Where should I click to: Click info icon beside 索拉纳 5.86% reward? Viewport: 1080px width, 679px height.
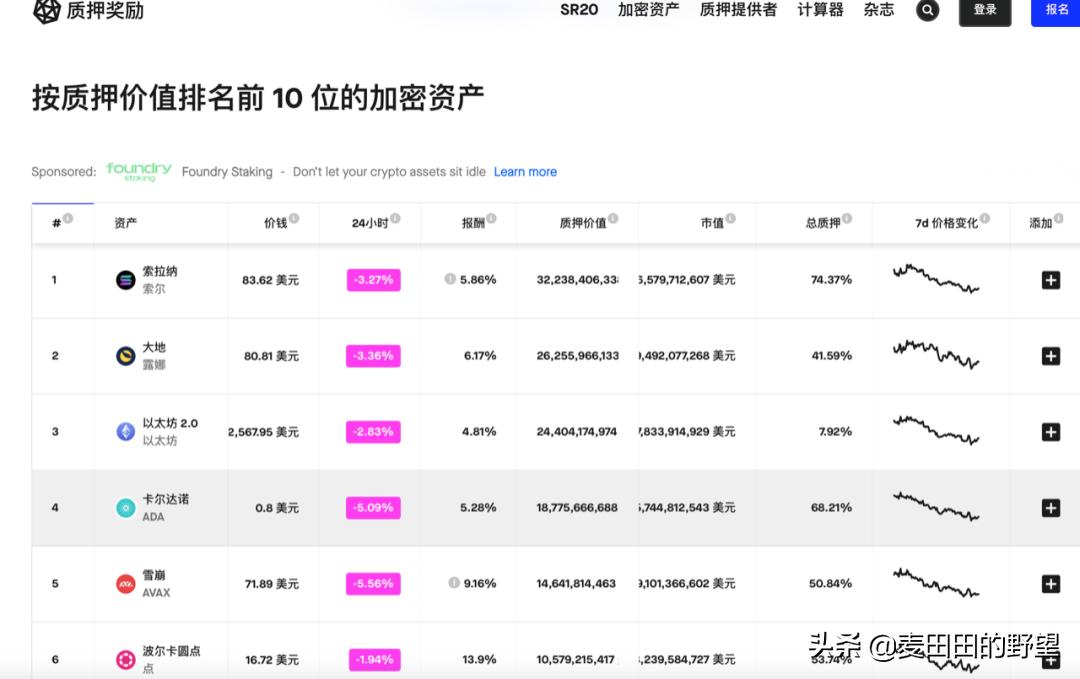click(x=450, y=280)
